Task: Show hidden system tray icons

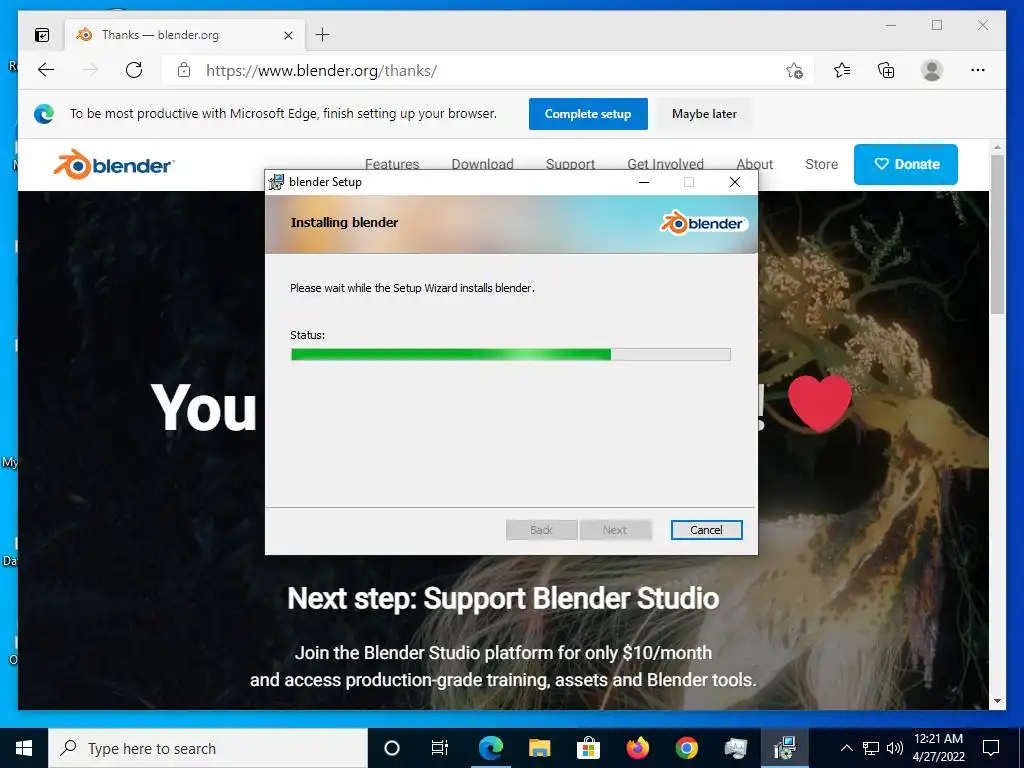Action: pyautogui.click(x=846, y=748)
